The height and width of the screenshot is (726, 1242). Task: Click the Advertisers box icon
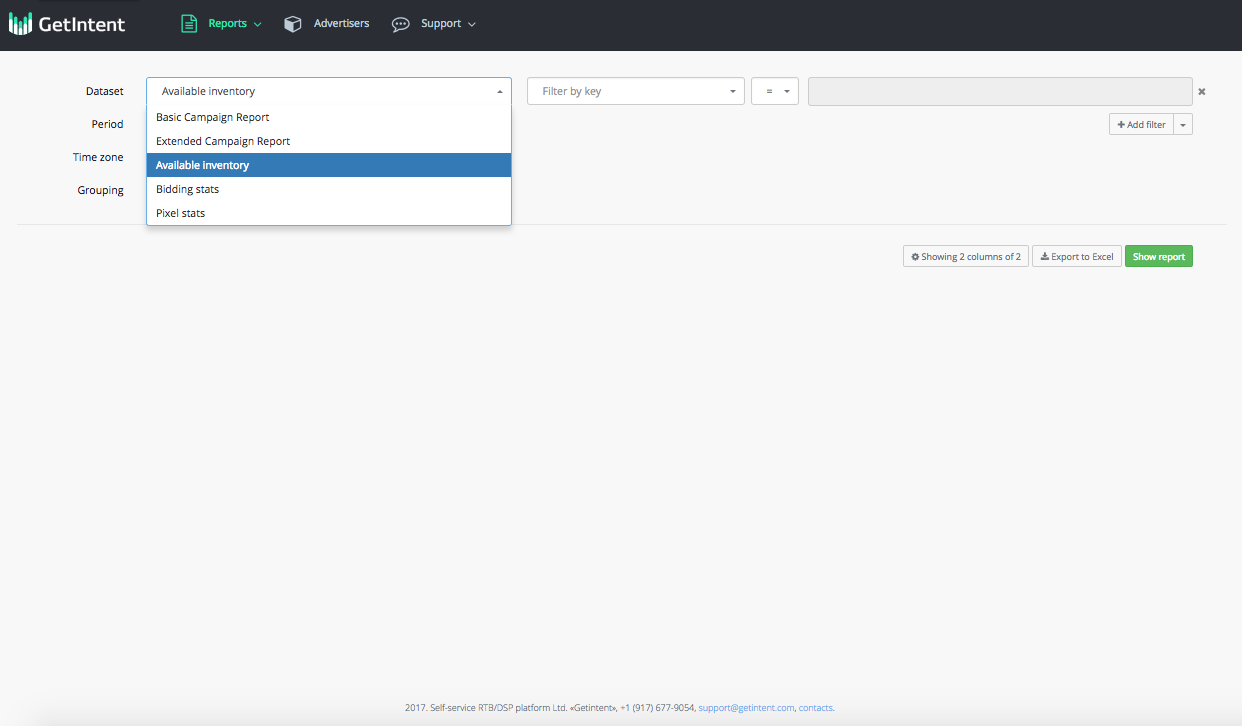click(292, 24)
